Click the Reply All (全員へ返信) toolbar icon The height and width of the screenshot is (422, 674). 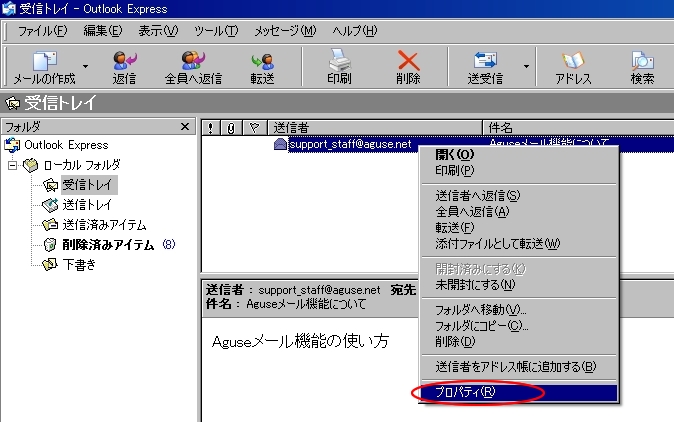[x=193, y=61]
